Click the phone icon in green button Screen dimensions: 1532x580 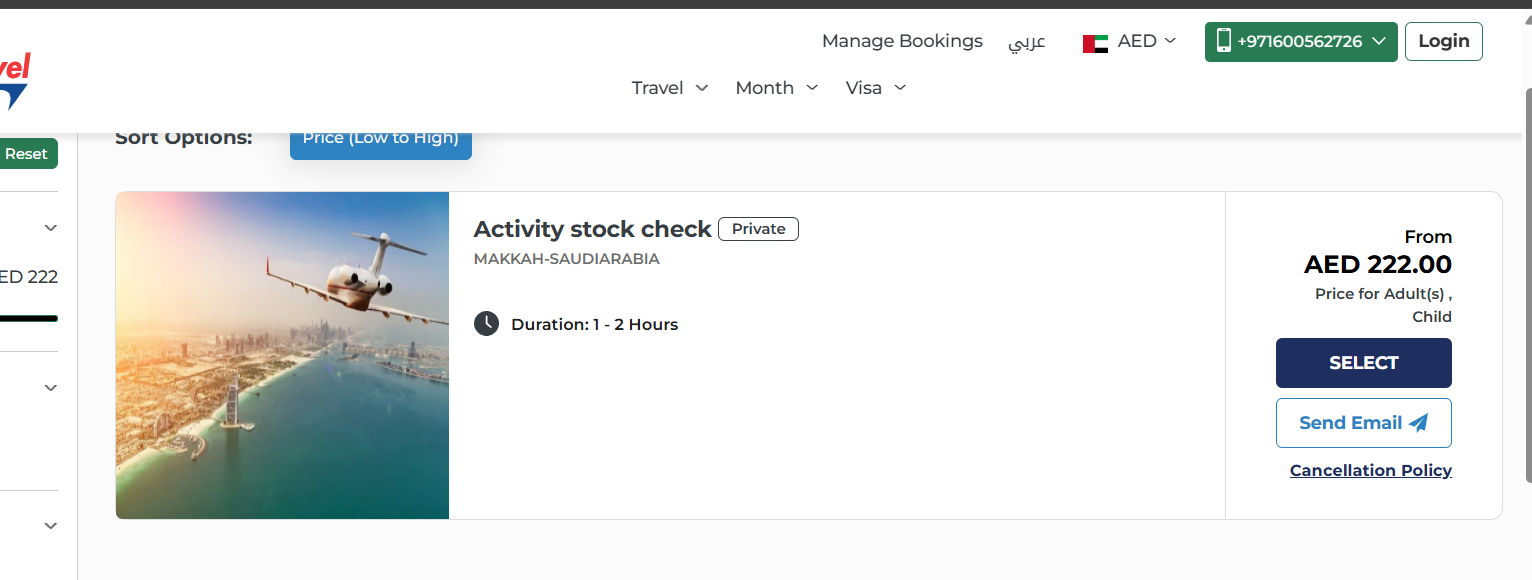point(1223,41)
